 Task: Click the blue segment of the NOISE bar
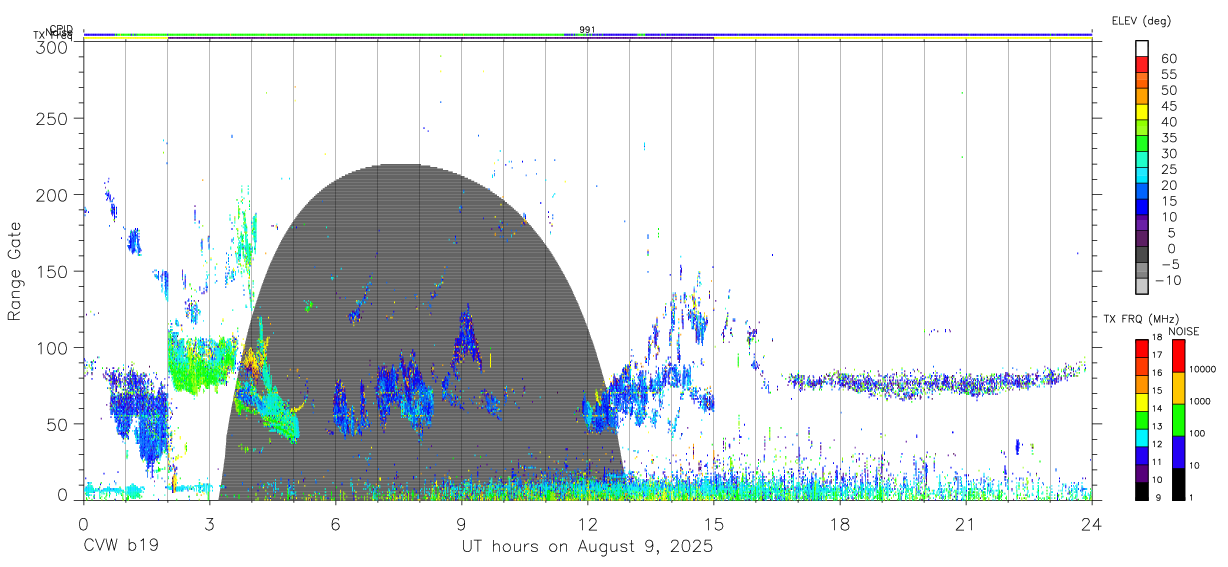(x=1178, y=451)
